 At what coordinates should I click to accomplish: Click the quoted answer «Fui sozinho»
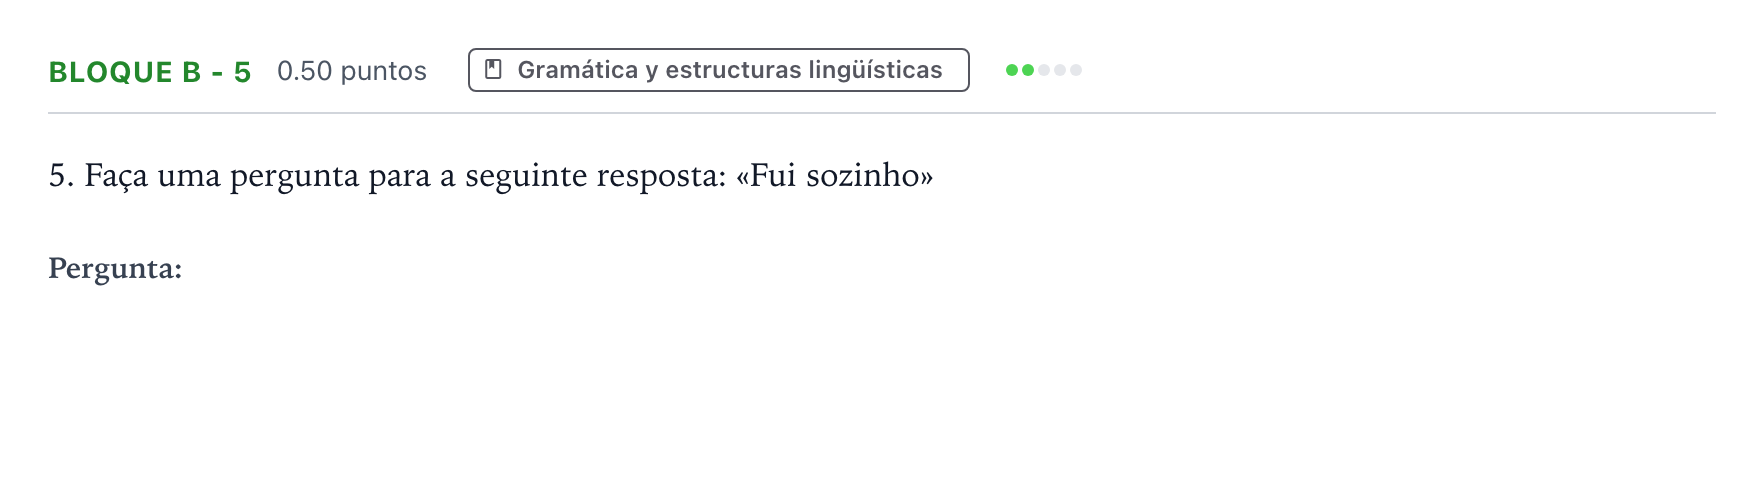pos(835,176)
